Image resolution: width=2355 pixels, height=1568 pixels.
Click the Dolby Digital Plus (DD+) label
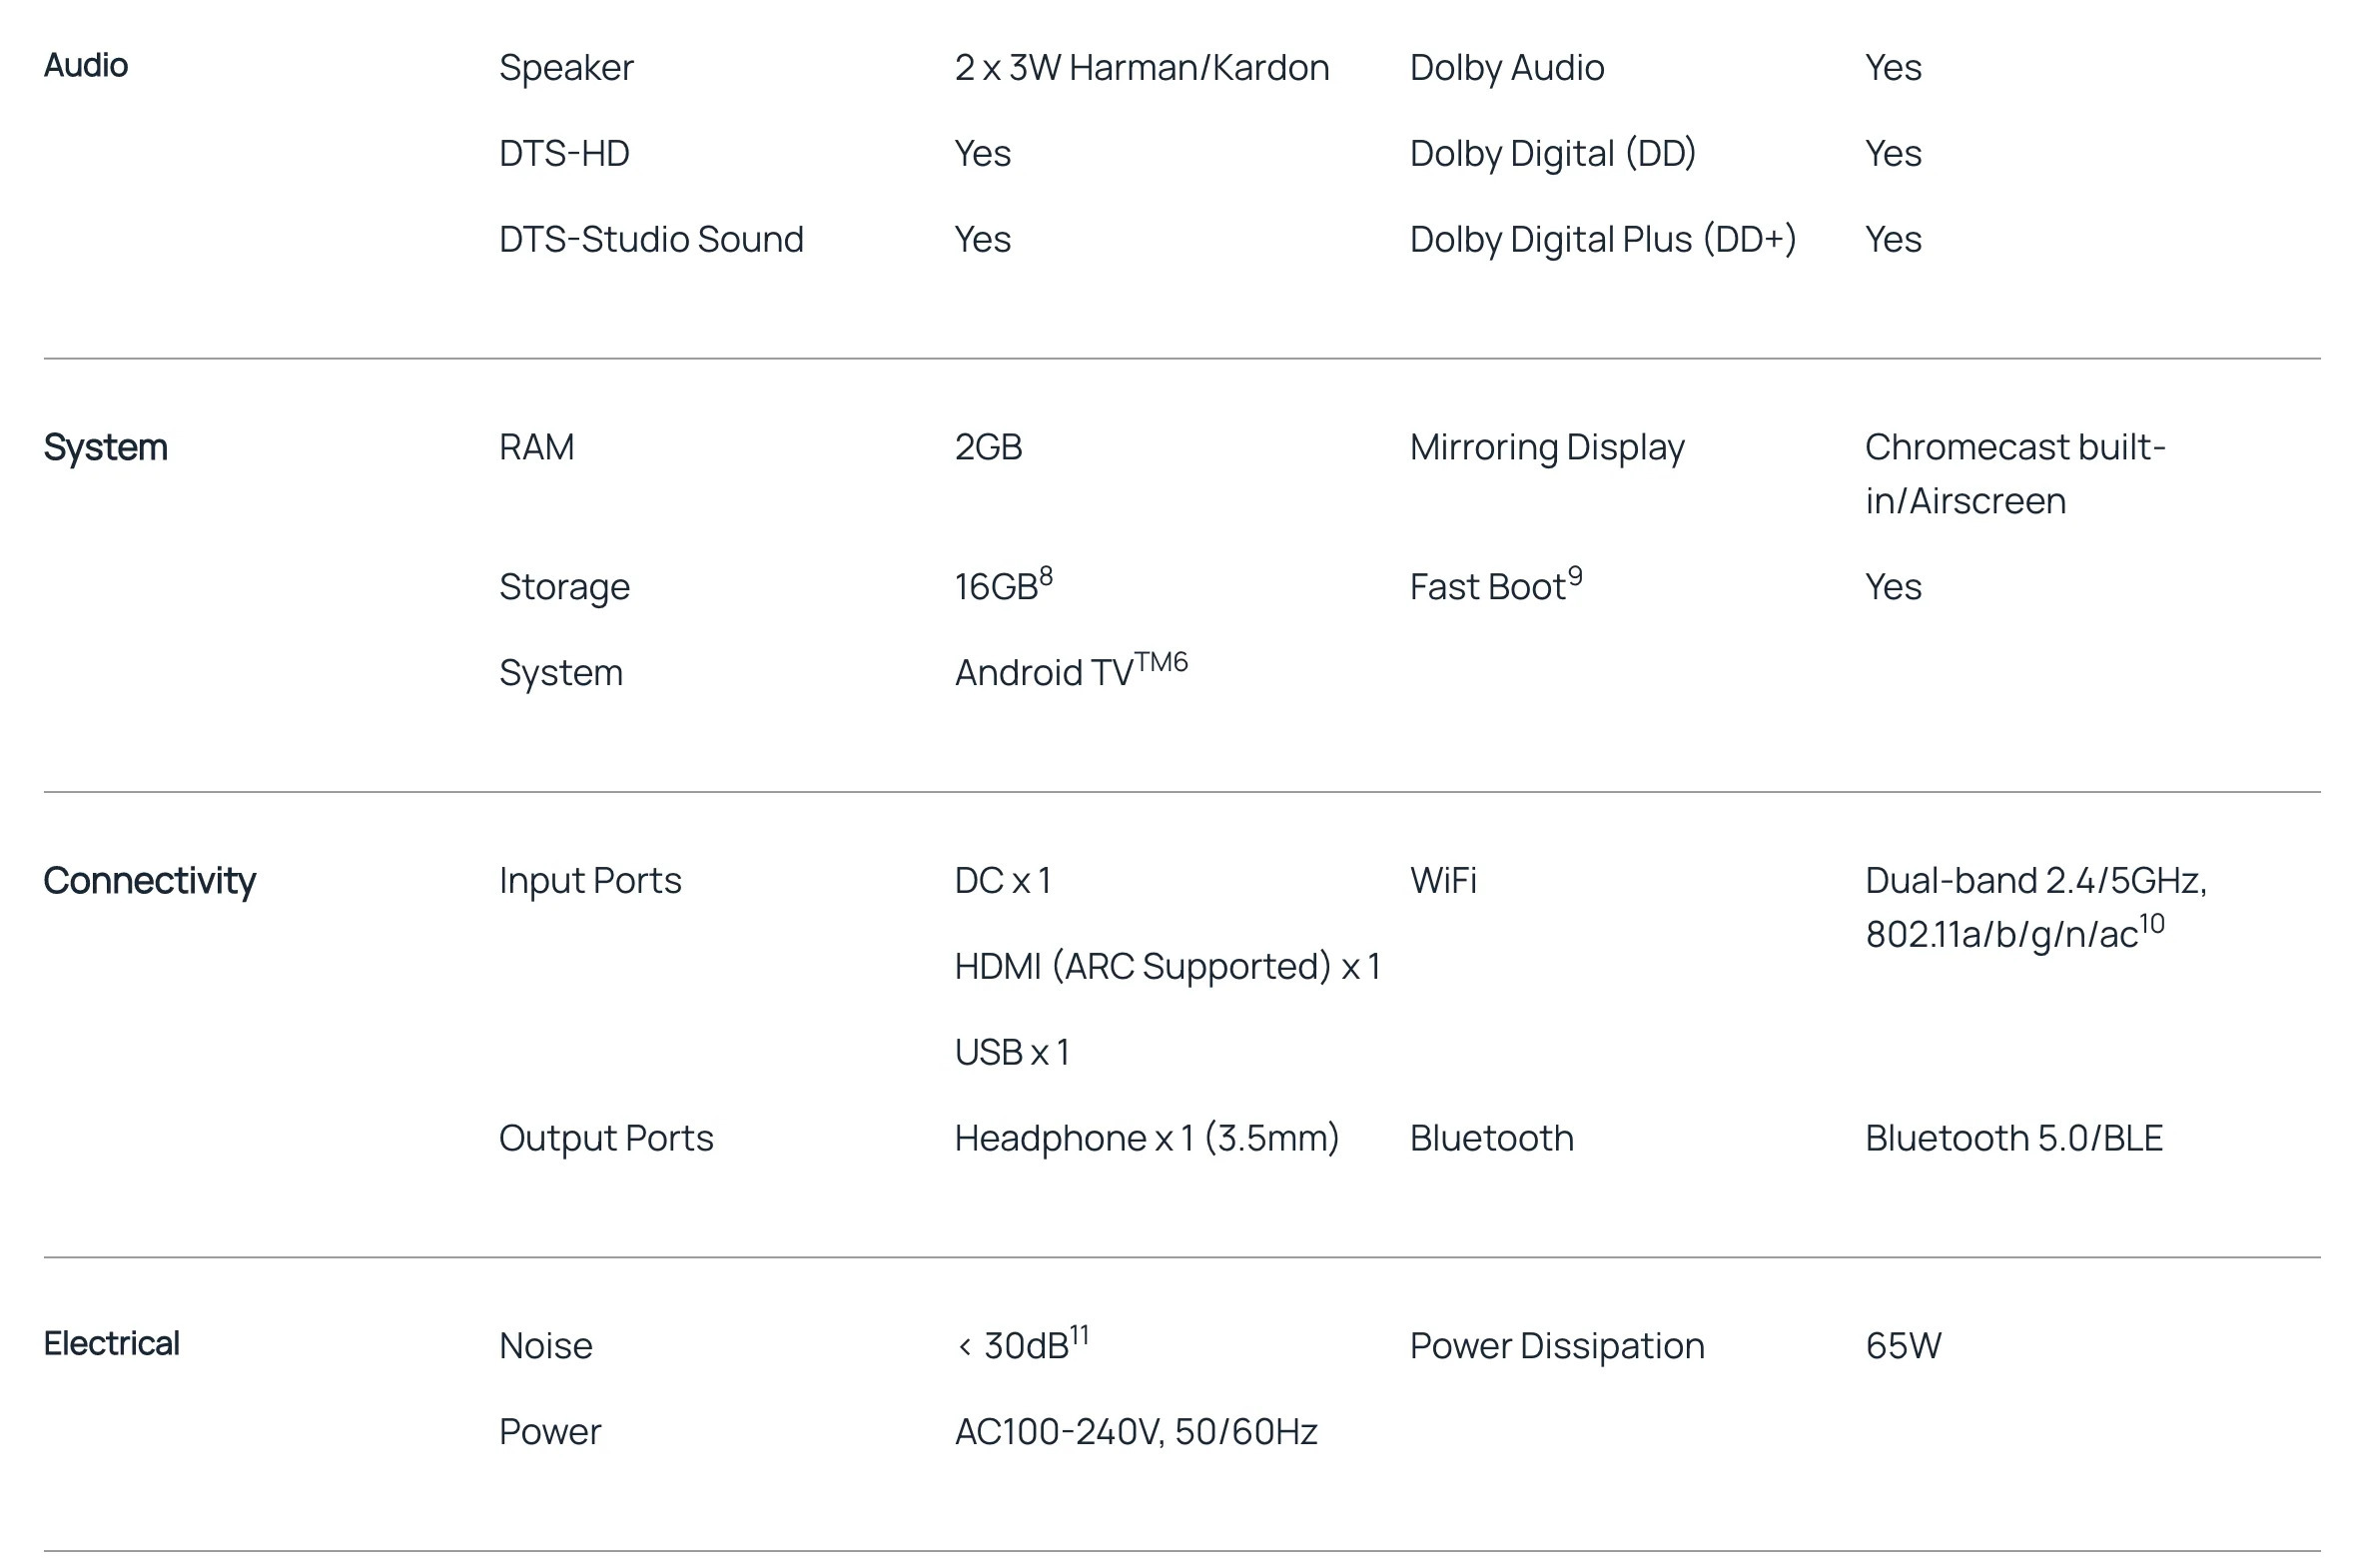point(1602,240)
